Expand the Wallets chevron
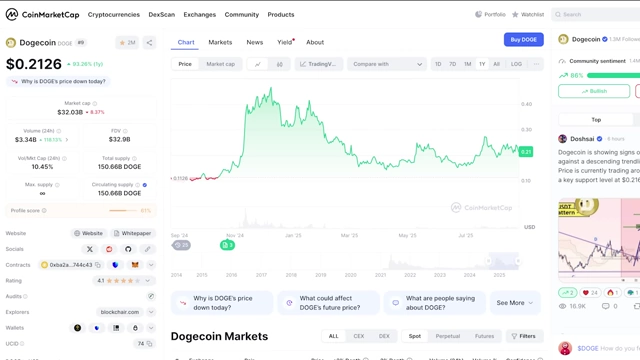This screenshot has height=360, width=640. (x=151, y=328)
